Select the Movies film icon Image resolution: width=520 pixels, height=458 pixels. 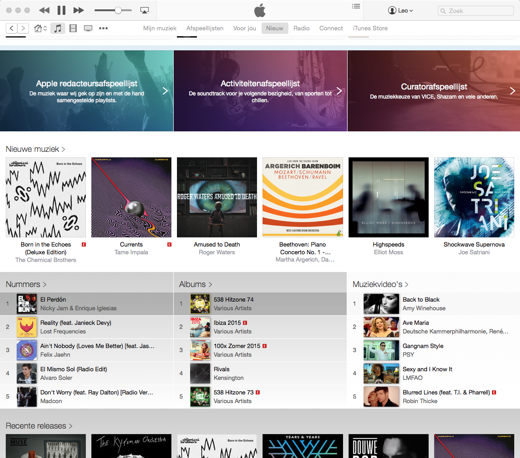point(73,28)
